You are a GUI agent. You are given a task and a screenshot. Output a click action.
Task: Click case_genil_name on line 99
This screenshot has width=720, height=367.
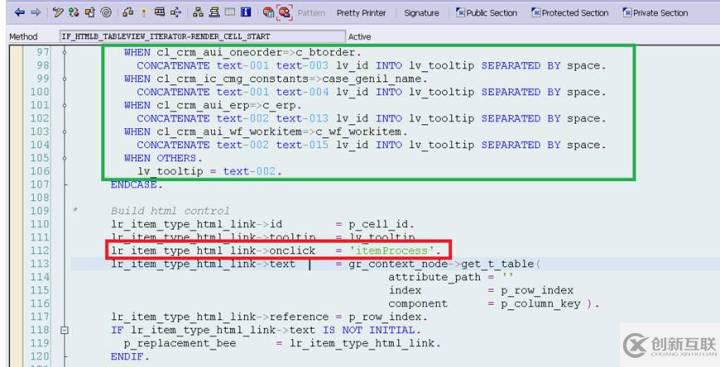coord(371,79)
